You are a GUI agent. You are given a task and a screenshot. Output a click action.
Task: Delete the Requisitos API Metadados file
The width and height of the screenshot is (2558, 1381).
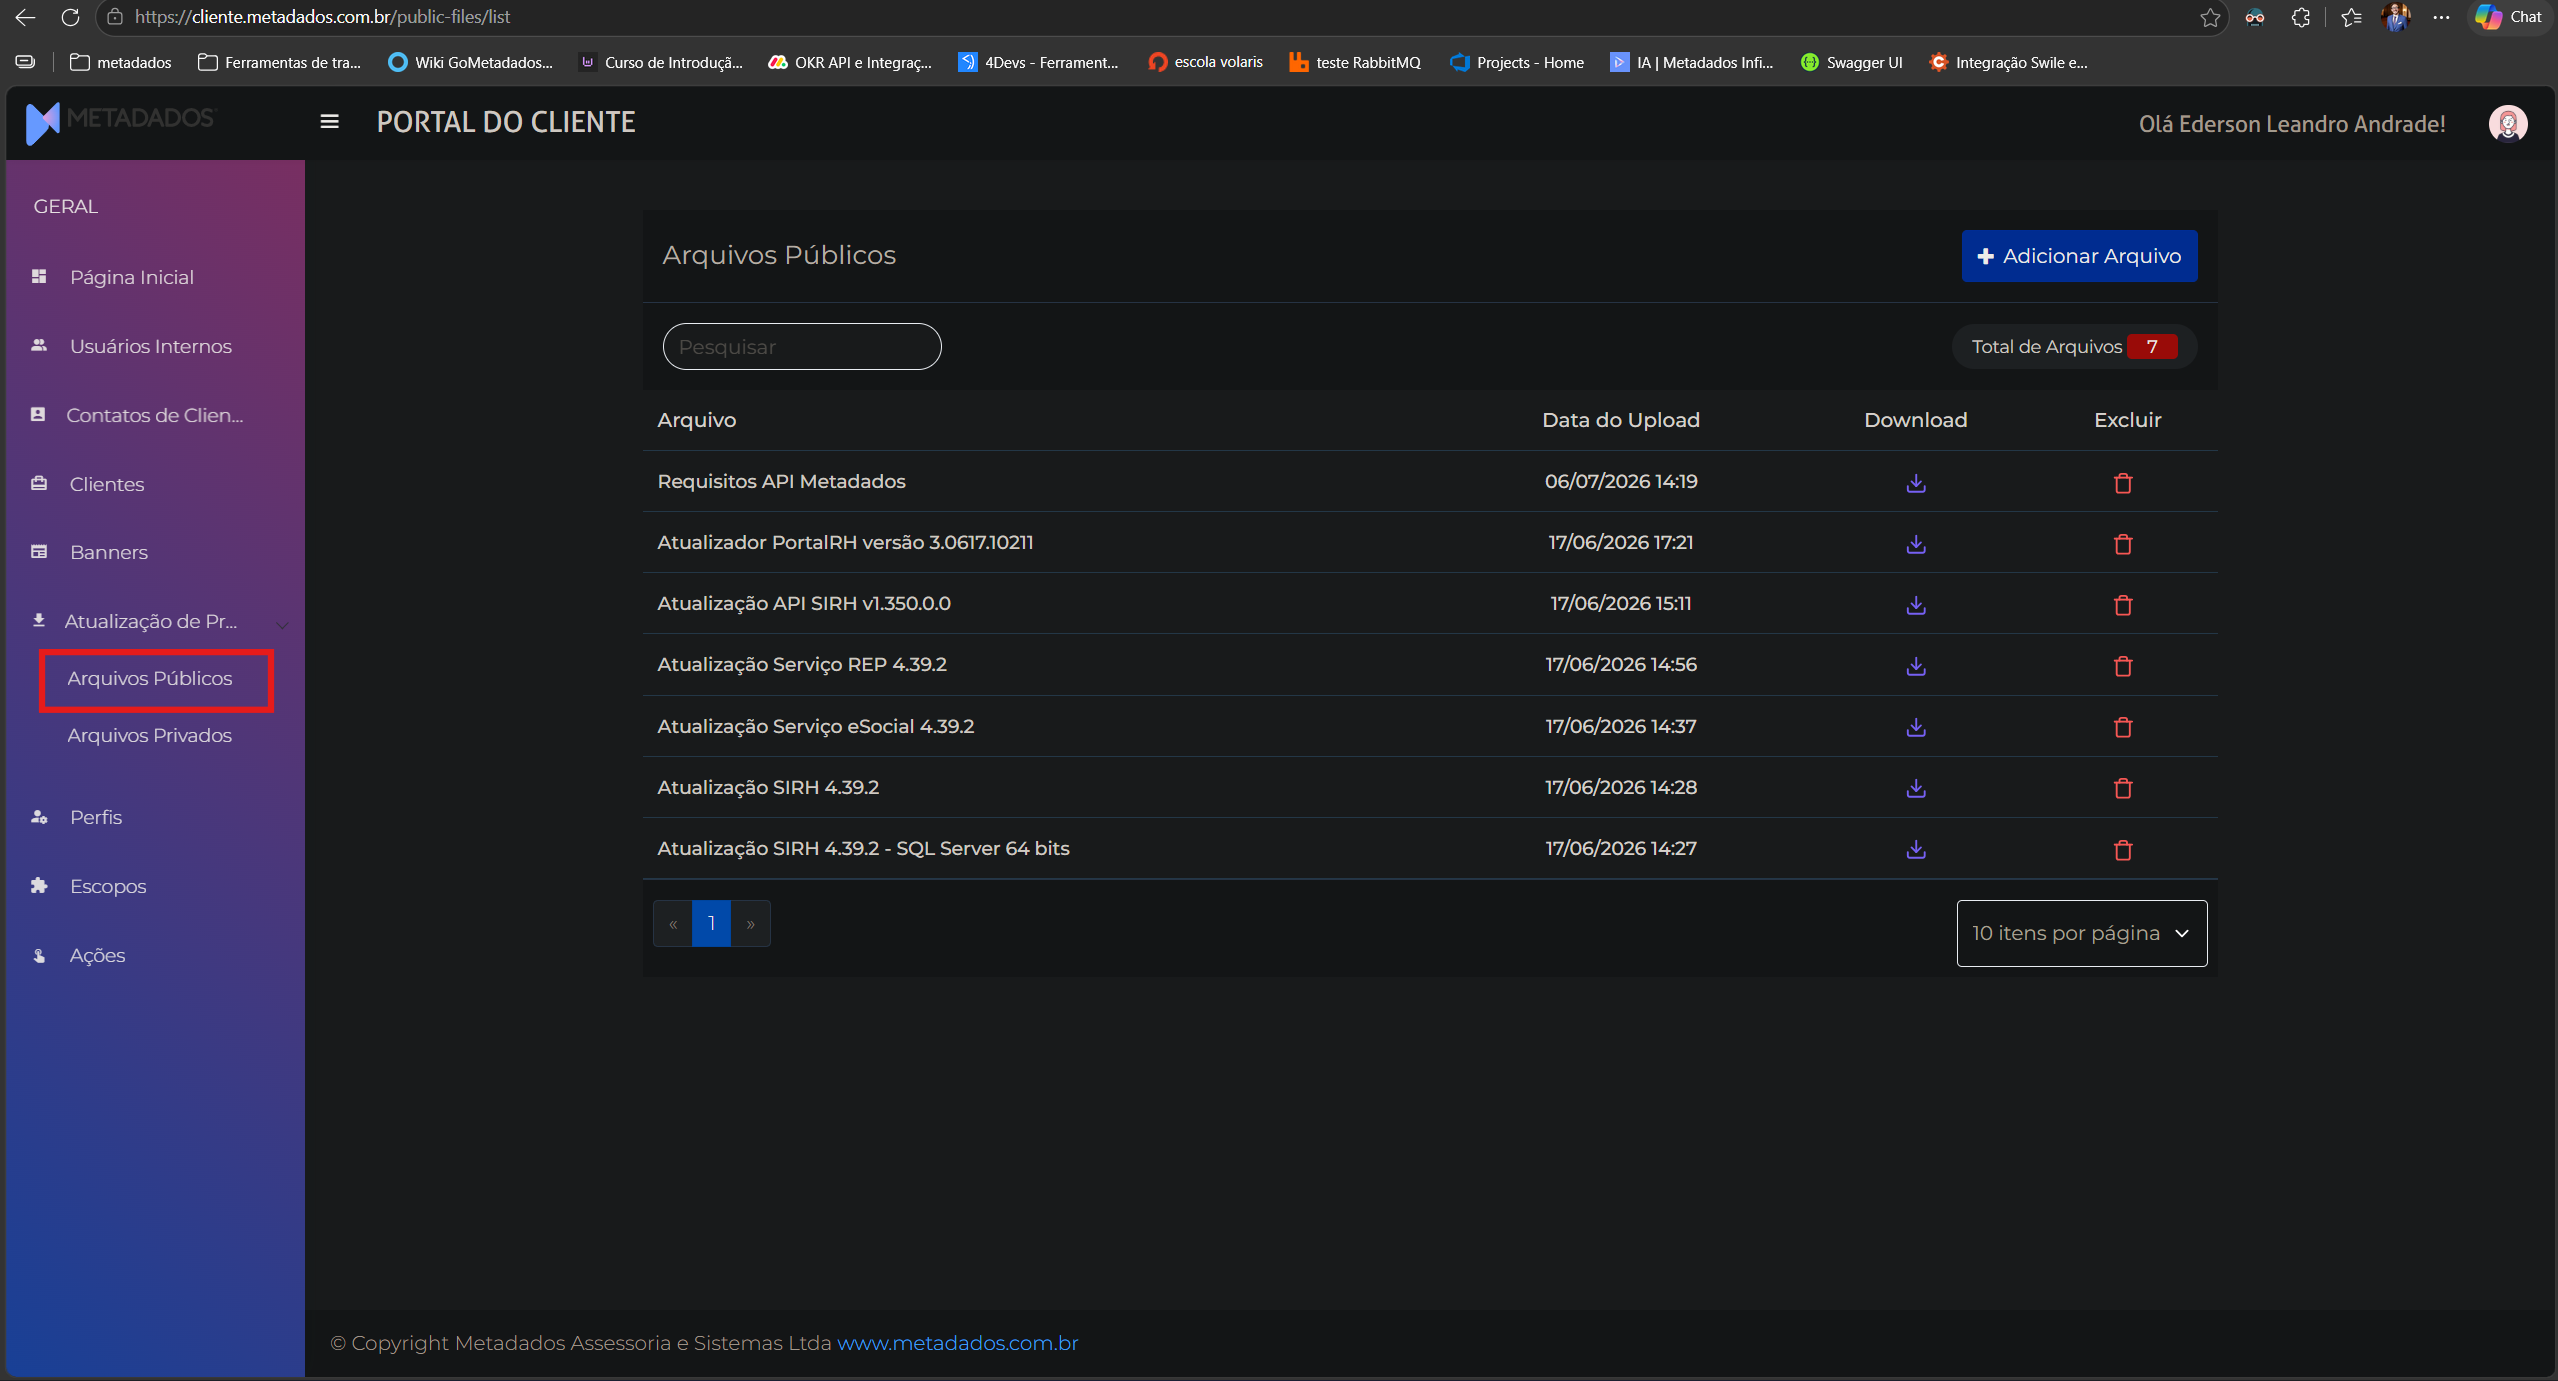[x=2123, y=483]
